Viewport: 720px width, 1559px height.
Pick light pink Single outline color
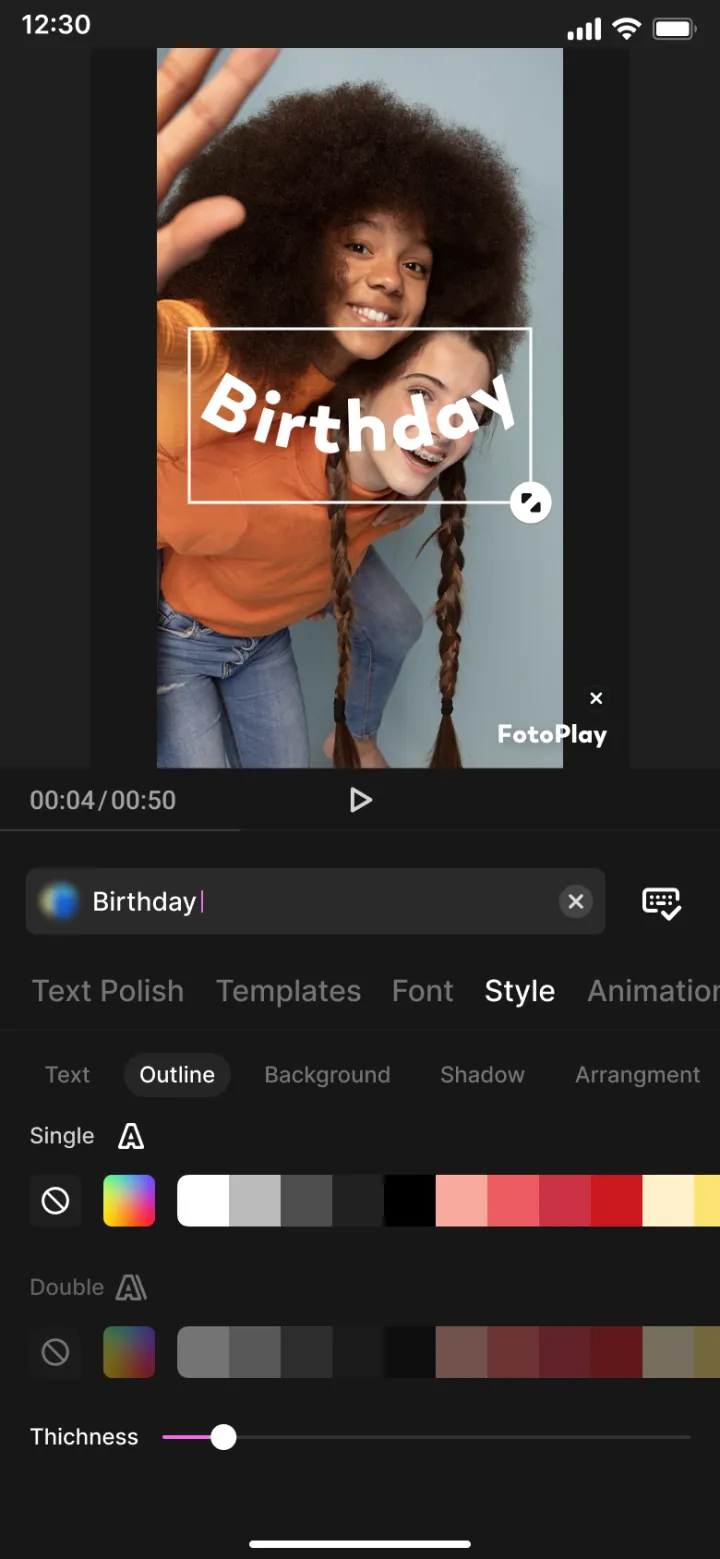click(462, 1200)
